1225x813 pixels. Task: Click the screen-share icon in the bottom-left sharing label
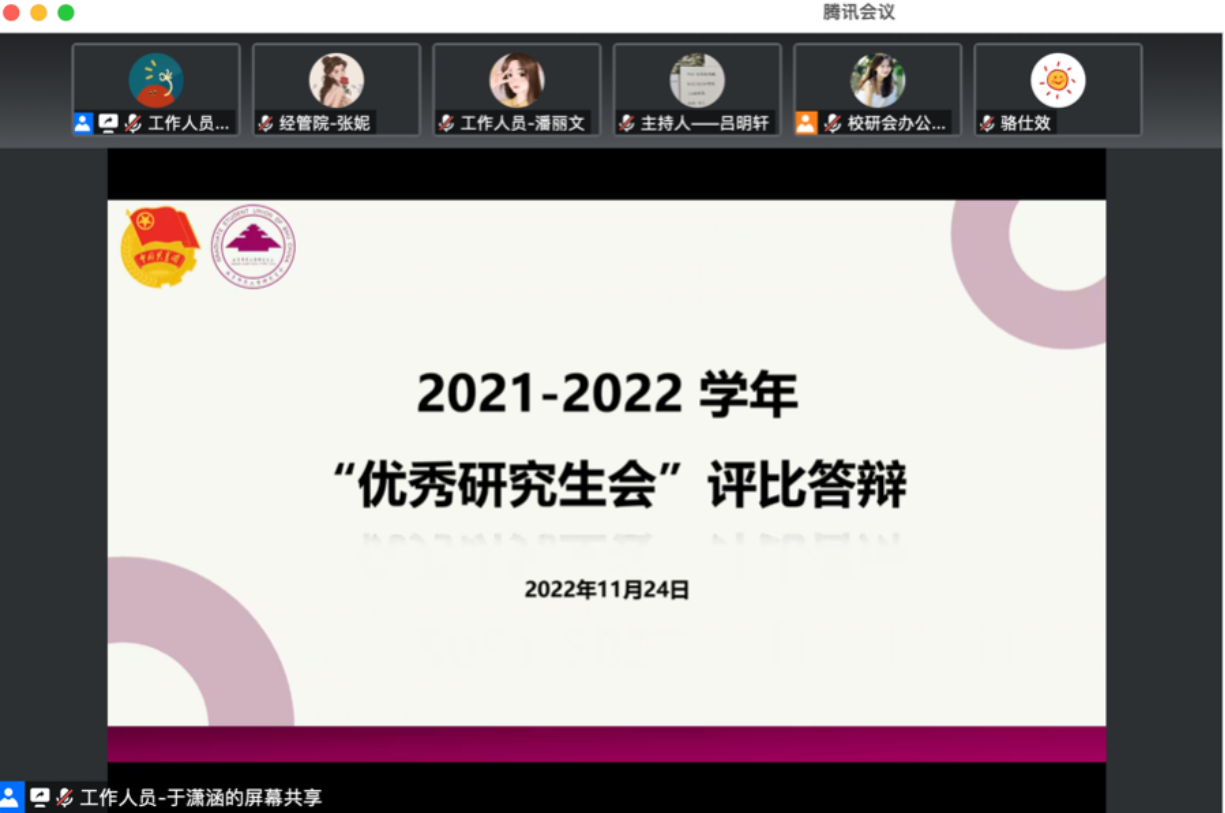40,797
